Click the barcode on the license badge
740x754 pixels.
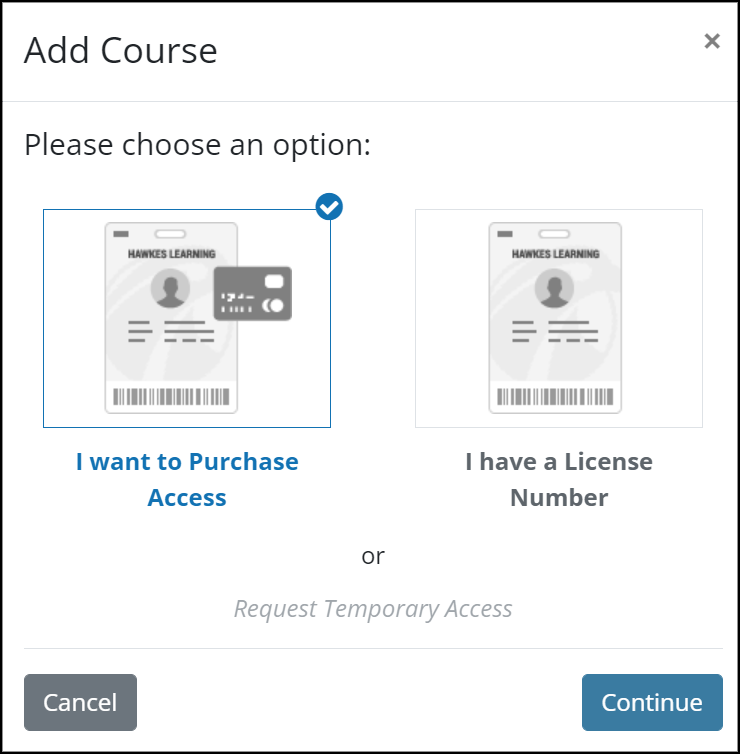point(555,397)
